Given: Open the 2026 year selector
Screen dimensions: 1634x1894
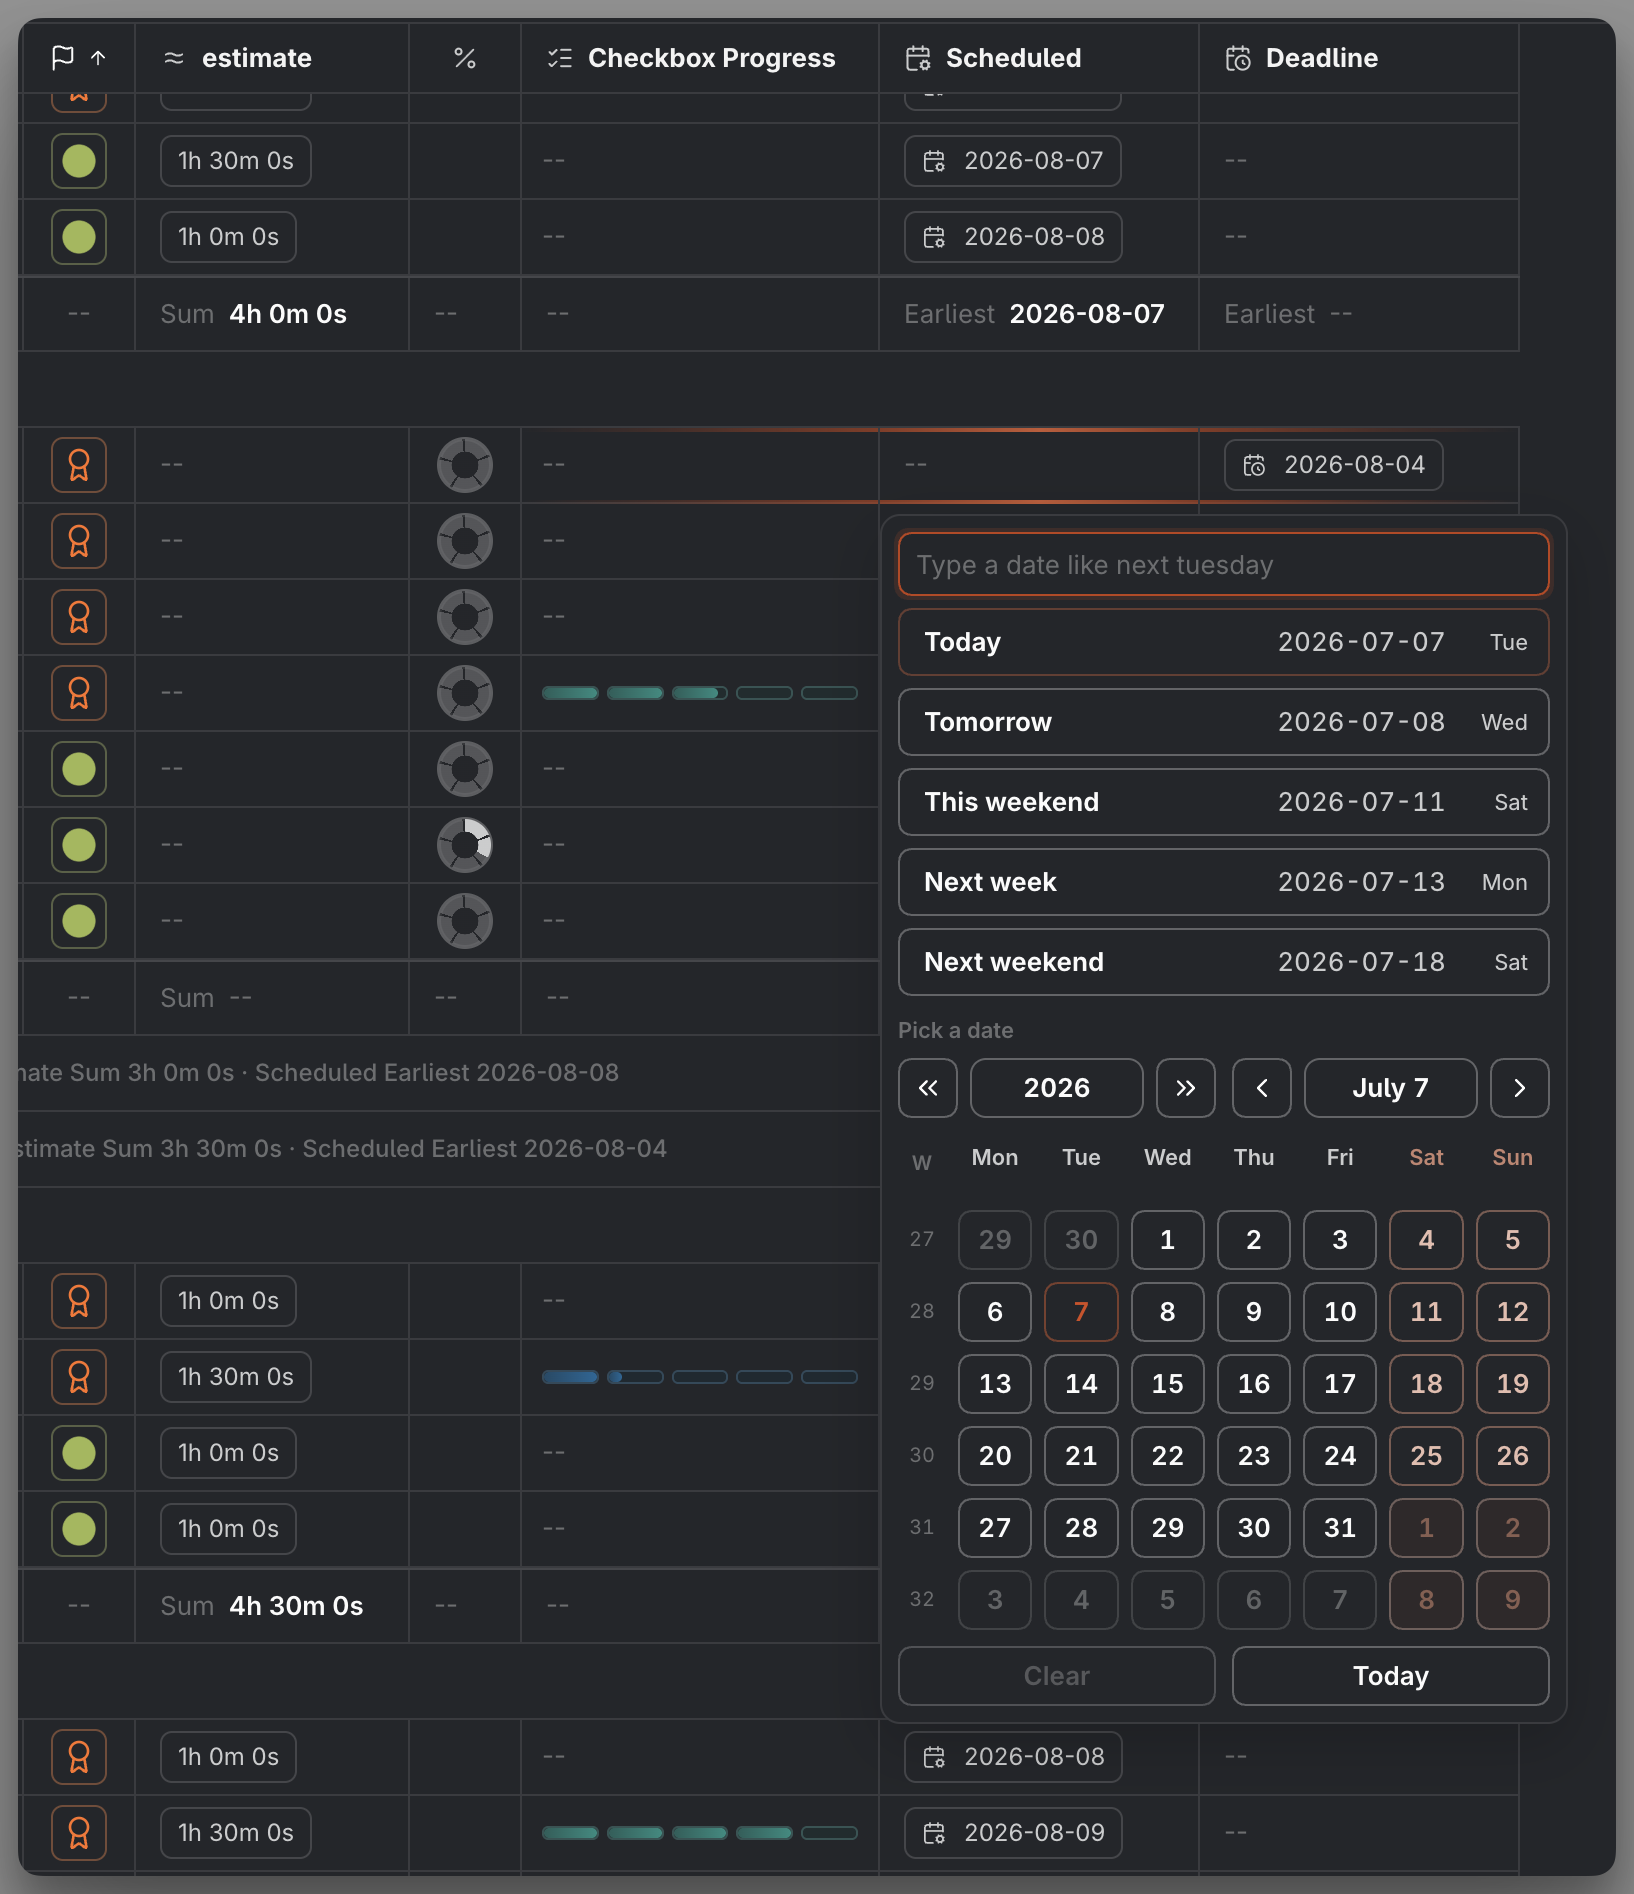Looking at the screenshot, I should click(x=1057, y=1088).
